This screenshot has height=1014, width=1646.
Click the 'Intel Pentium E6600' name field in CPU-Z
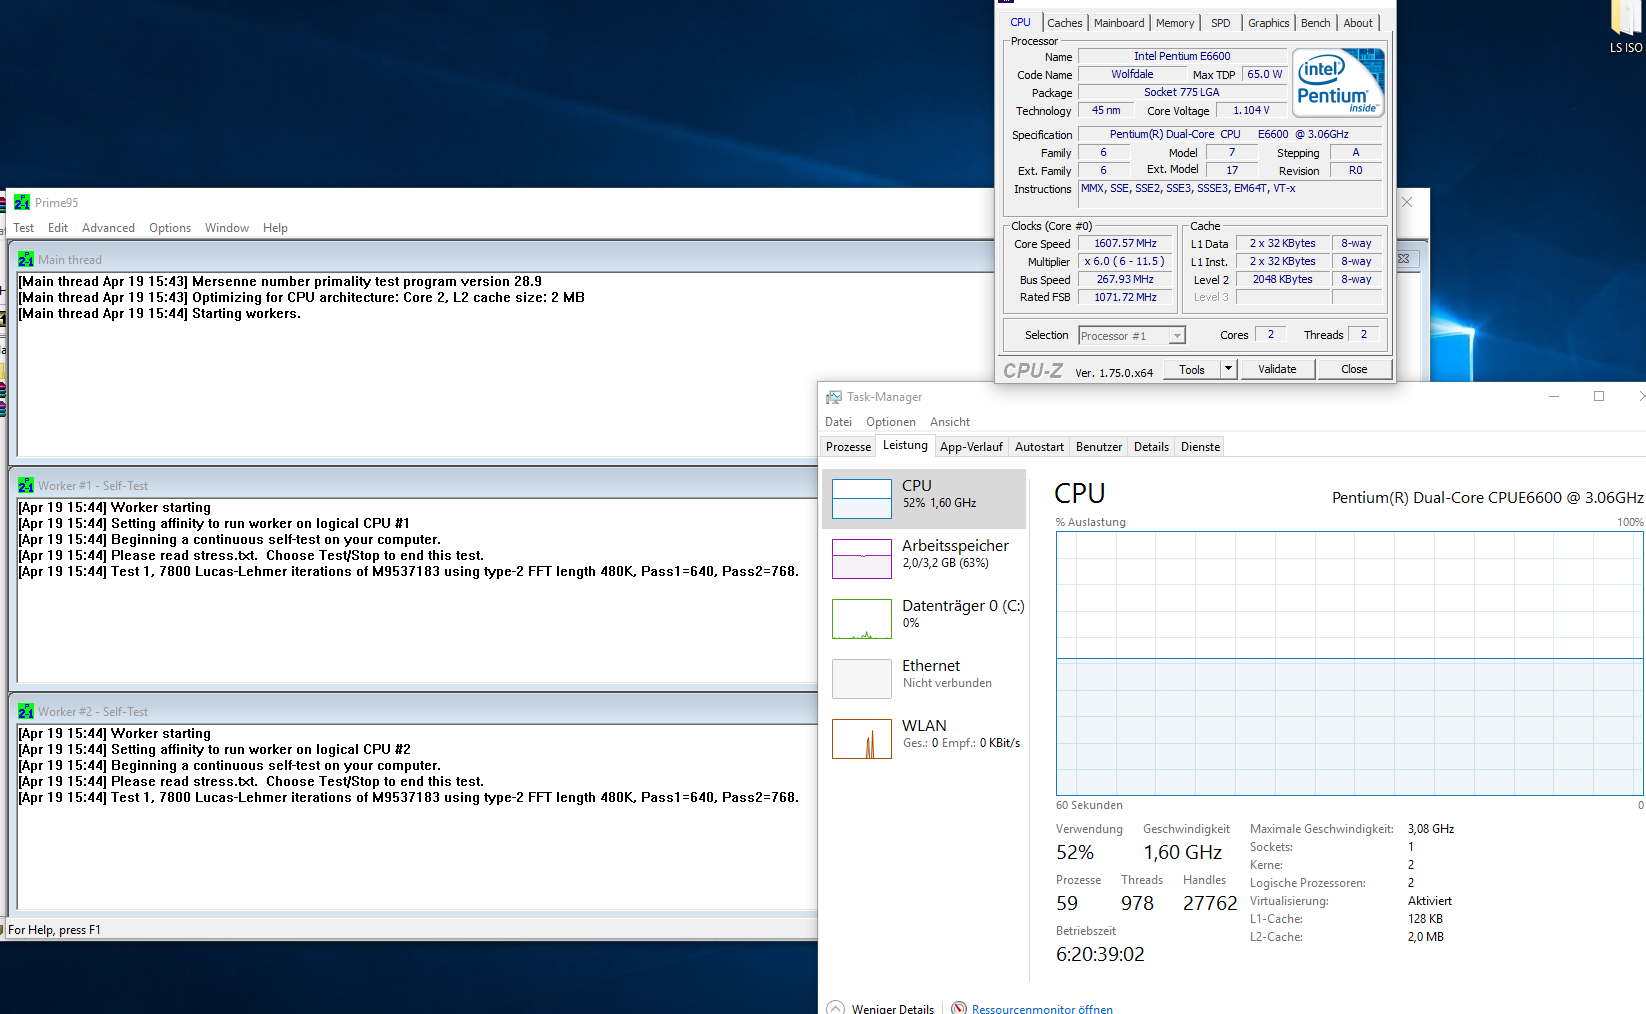coord(1182,56)
